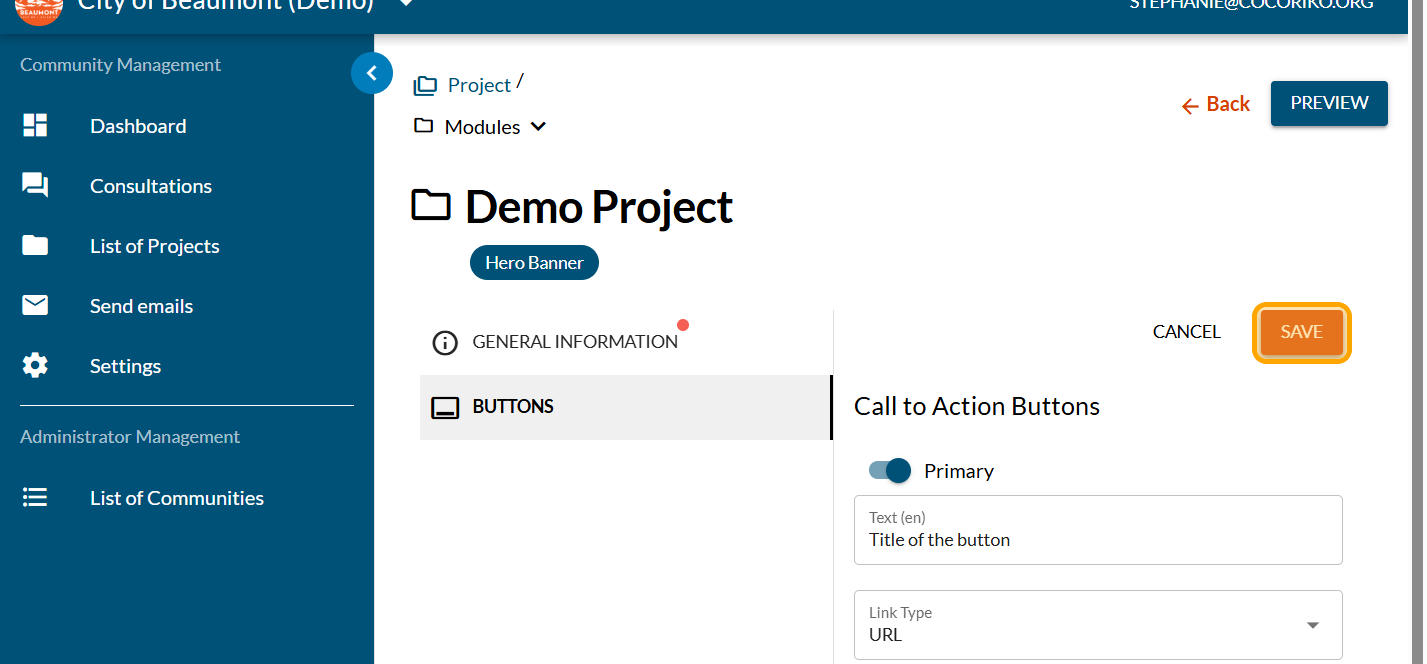
Task: Toggle the Primary button switch off
Action: (890, 471)
